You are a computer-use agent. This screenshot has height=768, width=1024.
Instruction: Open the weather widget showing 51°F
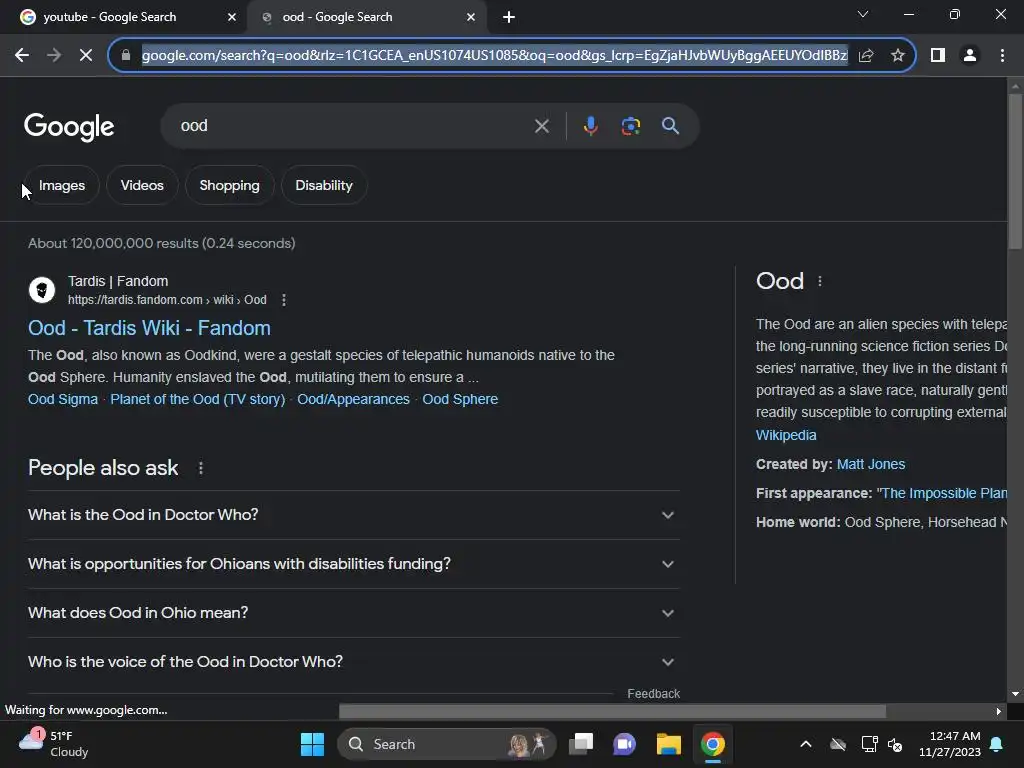[54, 744]
